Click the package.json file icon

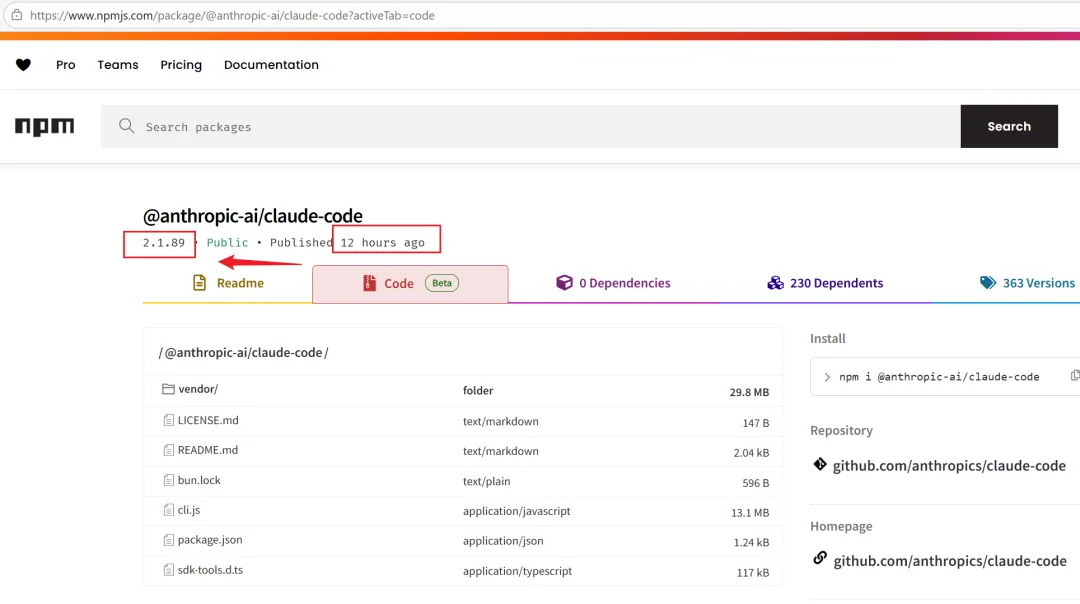(x=169, y=540)
